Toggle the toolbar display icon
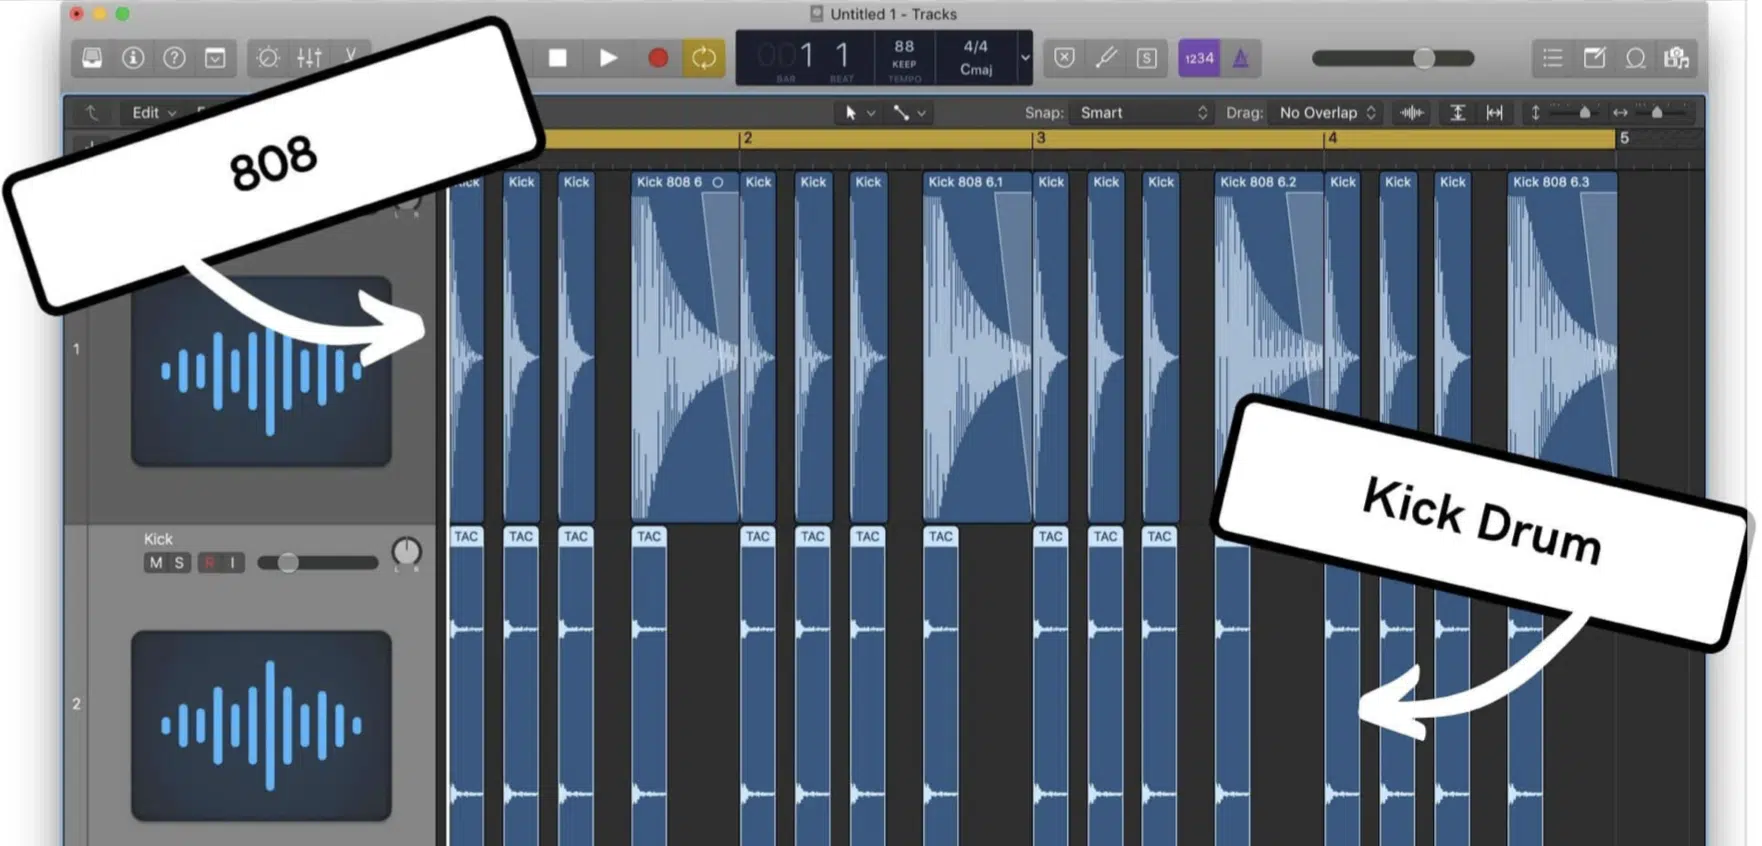 point(215,58)
